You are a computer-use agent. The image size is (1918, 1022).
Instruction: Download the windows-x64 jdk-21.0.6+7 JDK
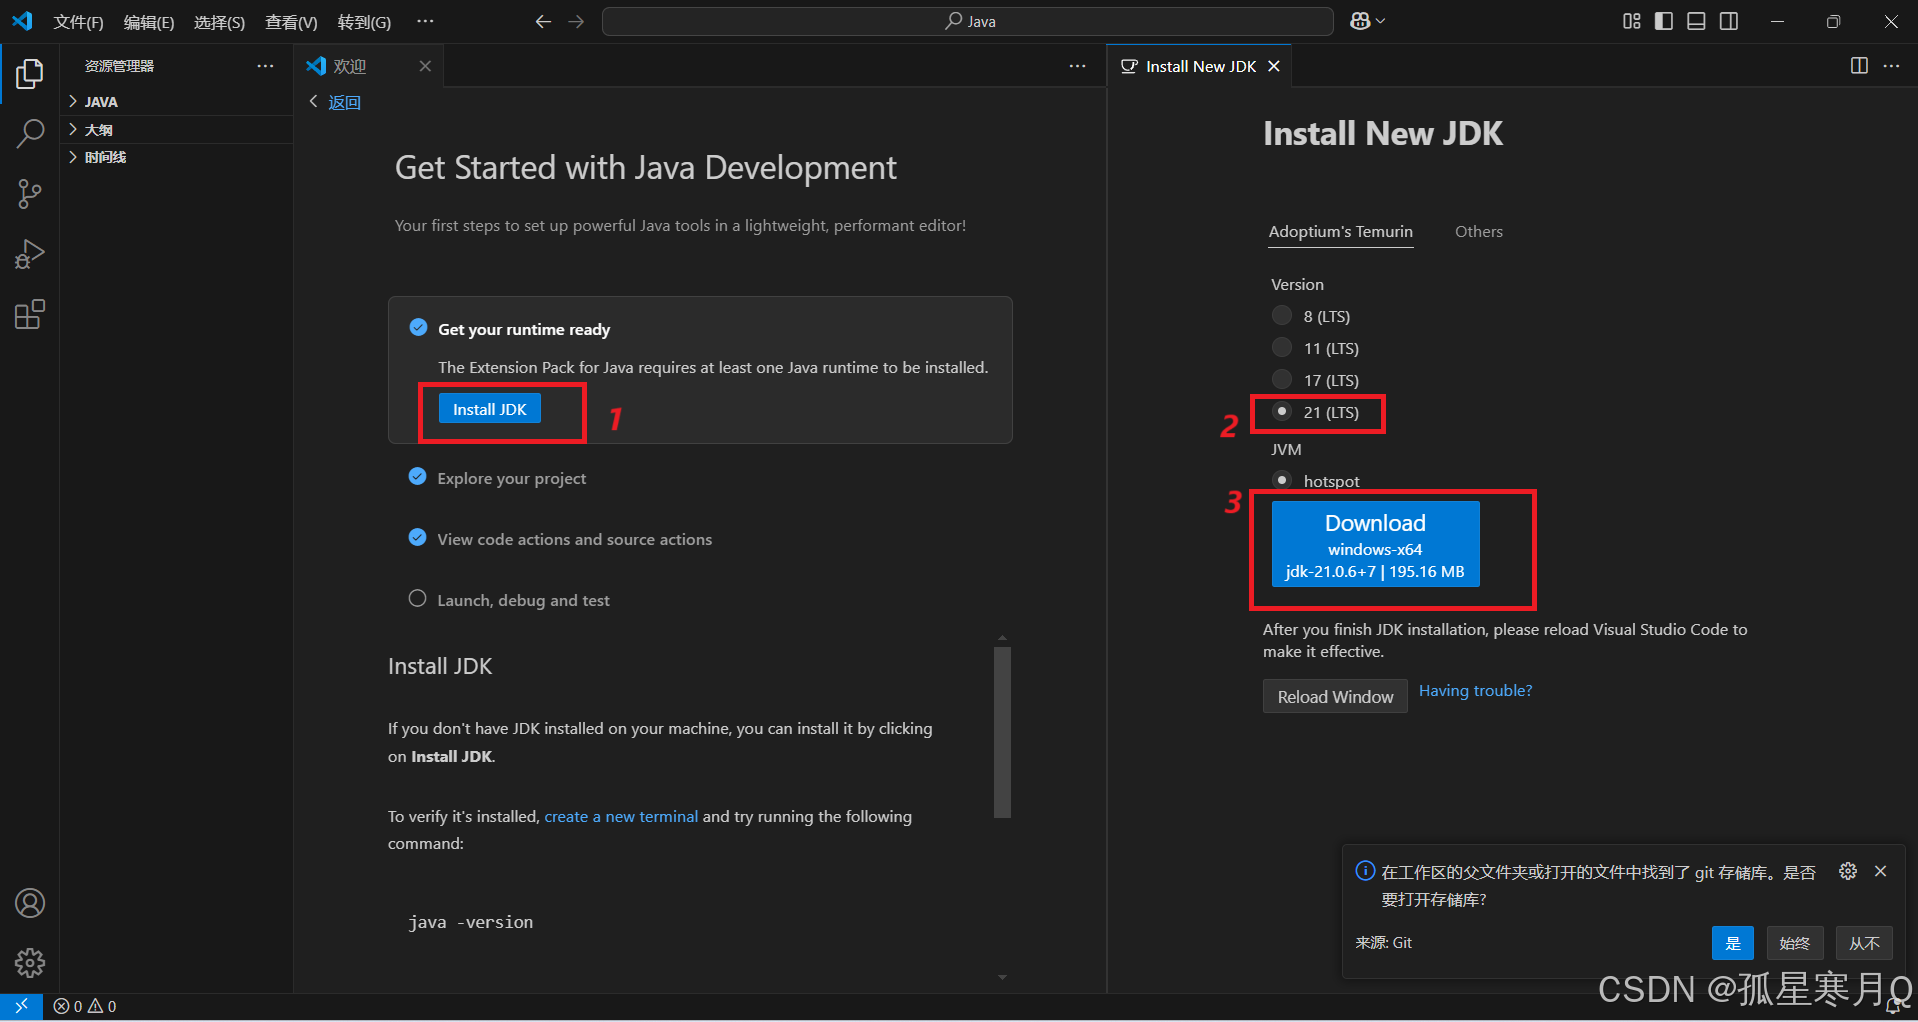coord(1375,544)
